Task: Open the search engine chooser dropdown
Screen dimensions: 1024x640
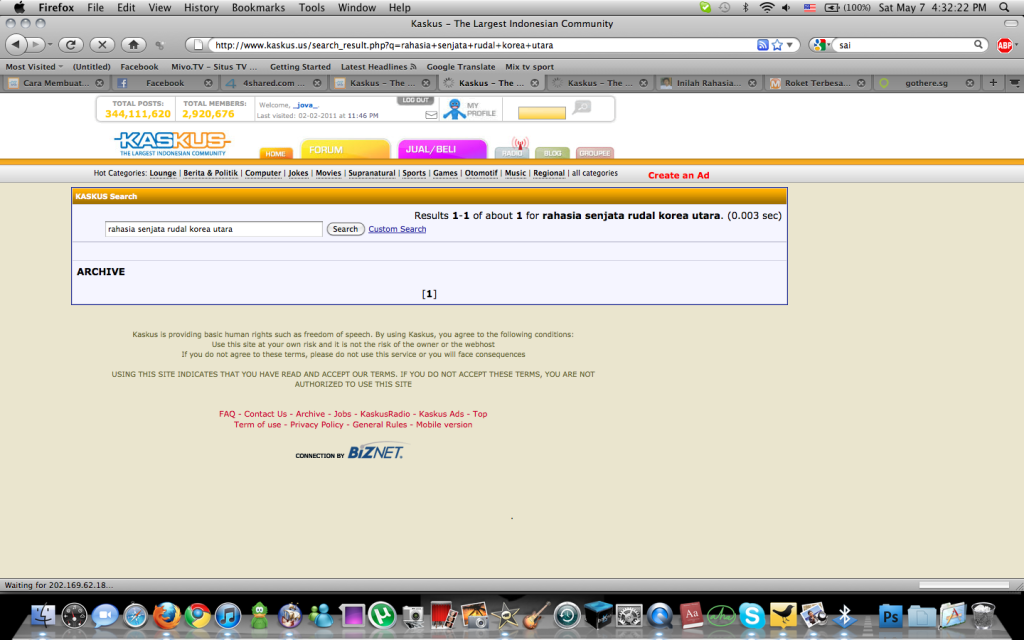Action: click(822, 45)
